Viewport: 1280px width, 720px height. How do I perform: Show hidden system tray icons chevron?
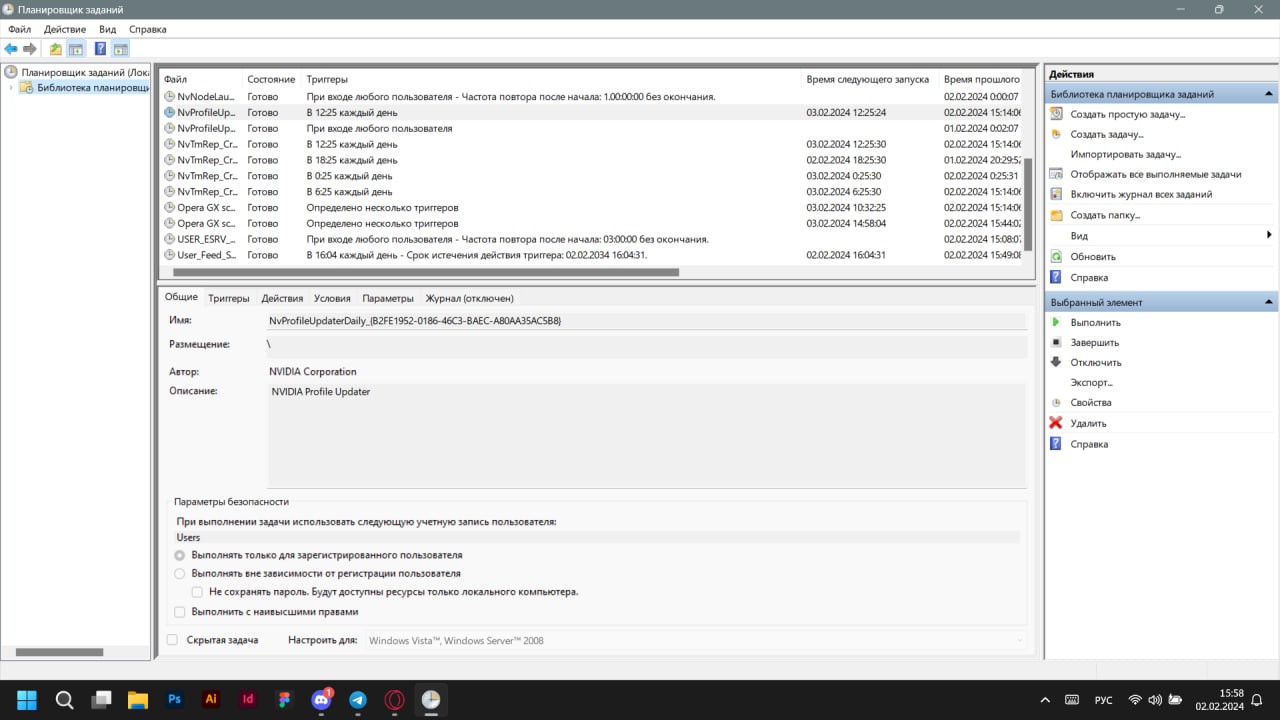point(1046,700)
